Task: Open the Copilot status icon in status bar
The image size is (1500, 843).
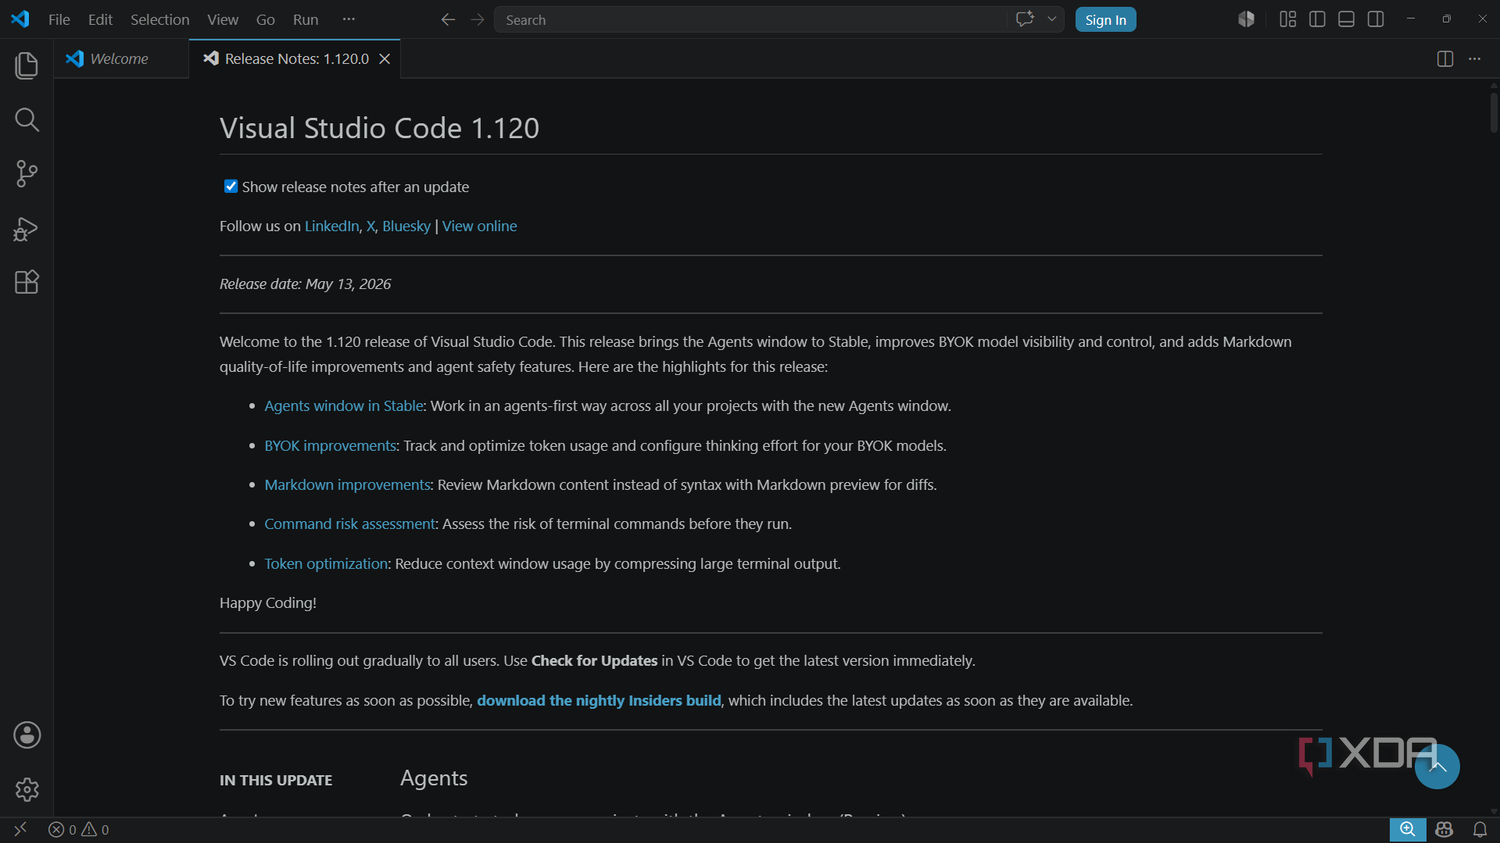Action: point(1444,829)
